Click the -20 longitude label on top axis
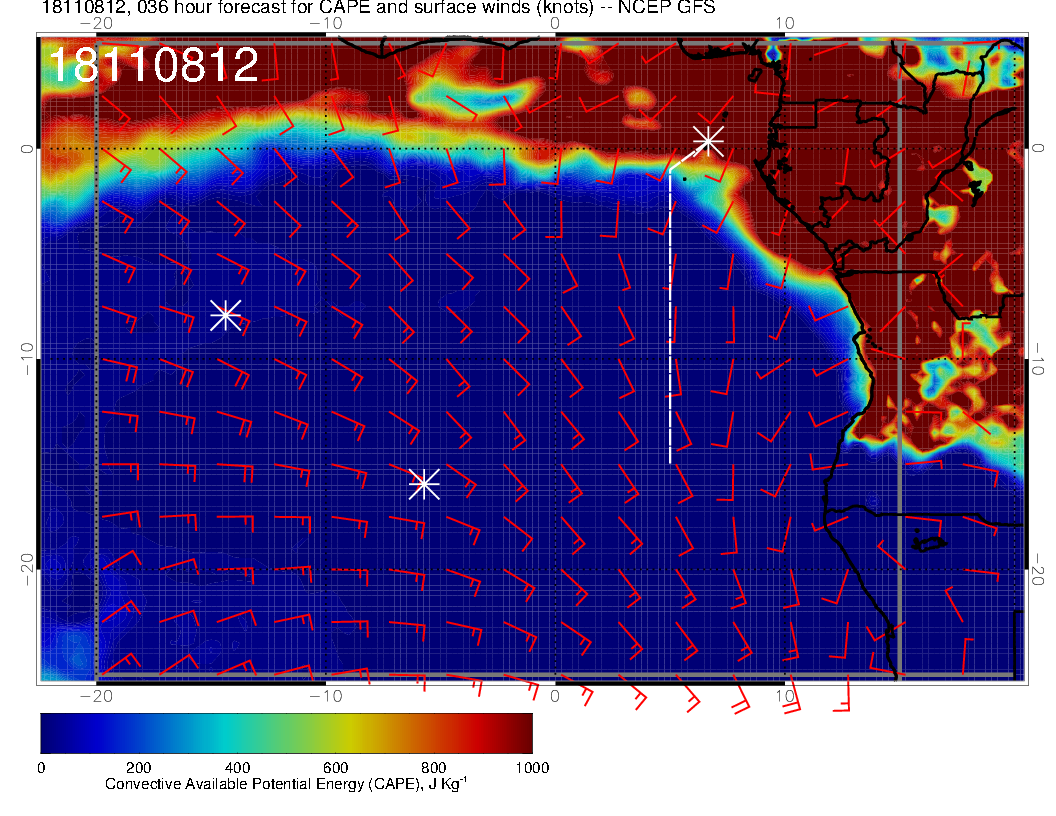1056x816 pixels. coord(96,22)
